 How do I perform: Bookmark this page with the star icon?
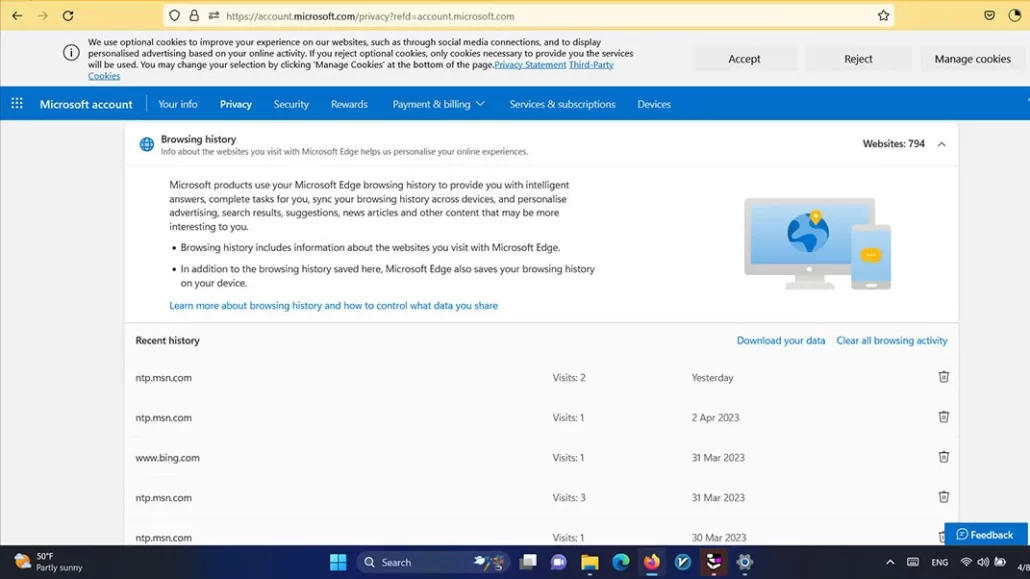click(884, 16)
